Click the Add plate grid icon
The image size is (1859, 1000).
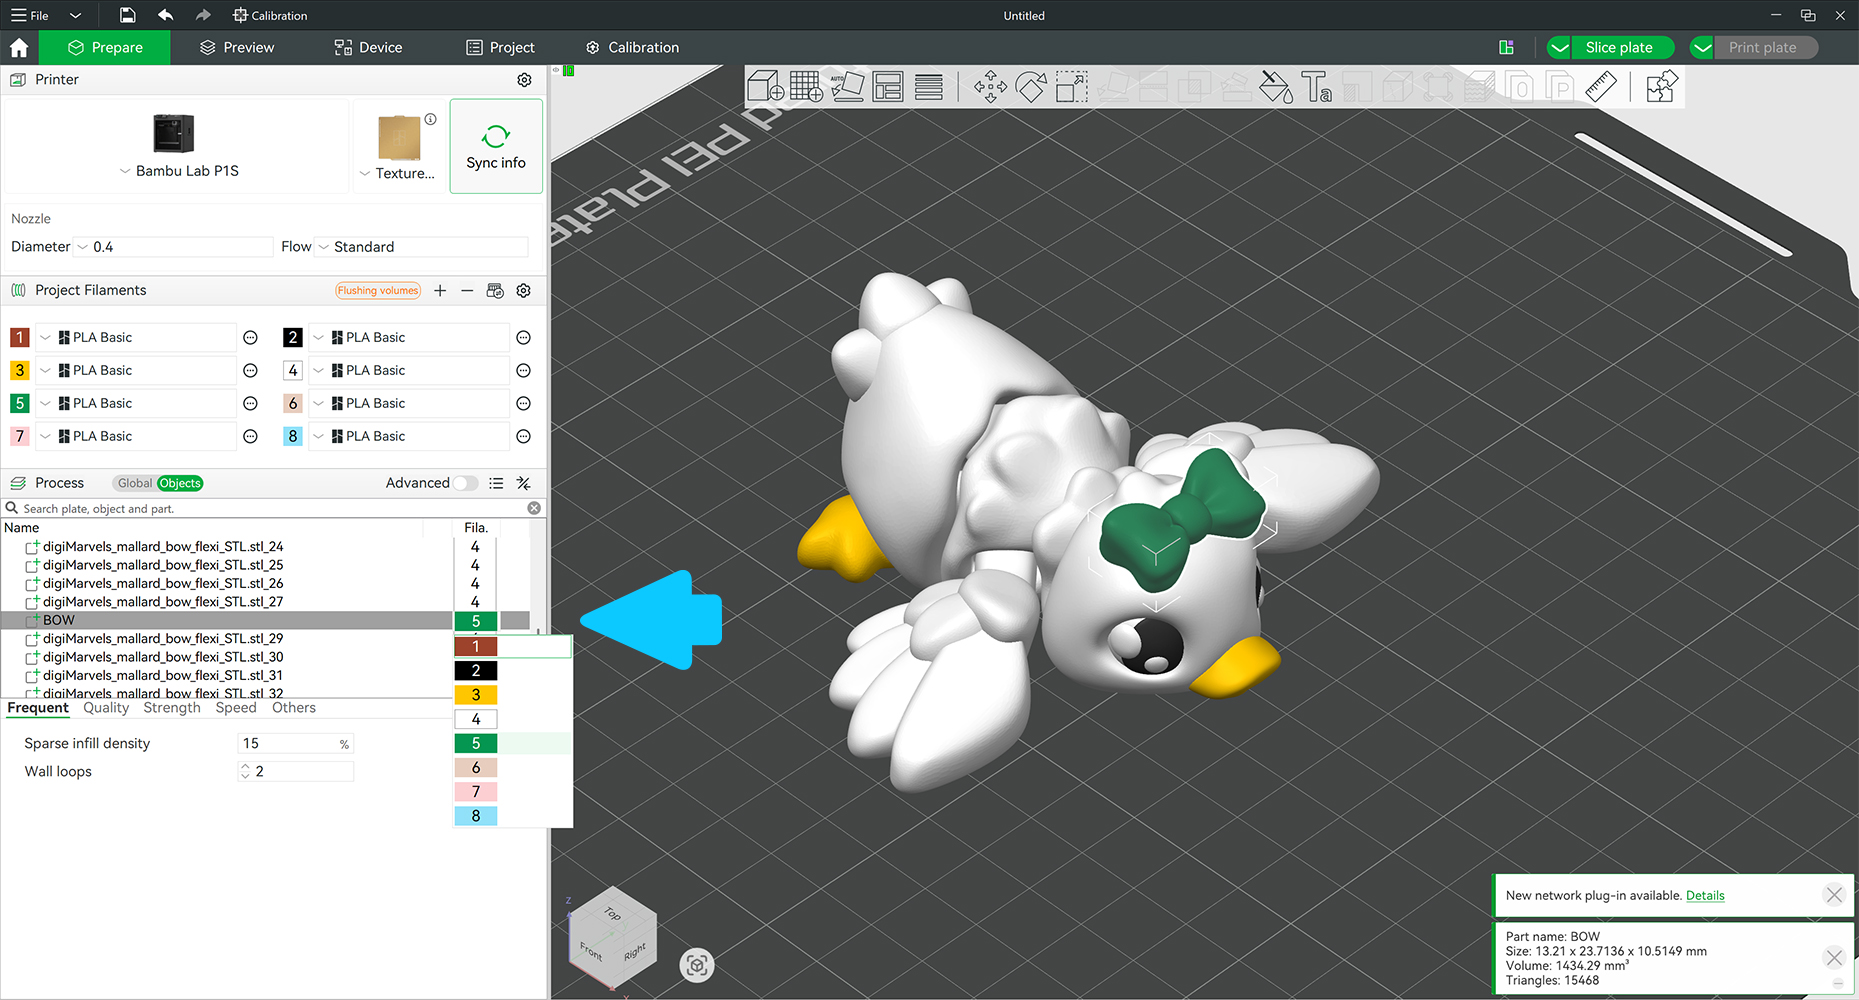[x=806, y=87]
